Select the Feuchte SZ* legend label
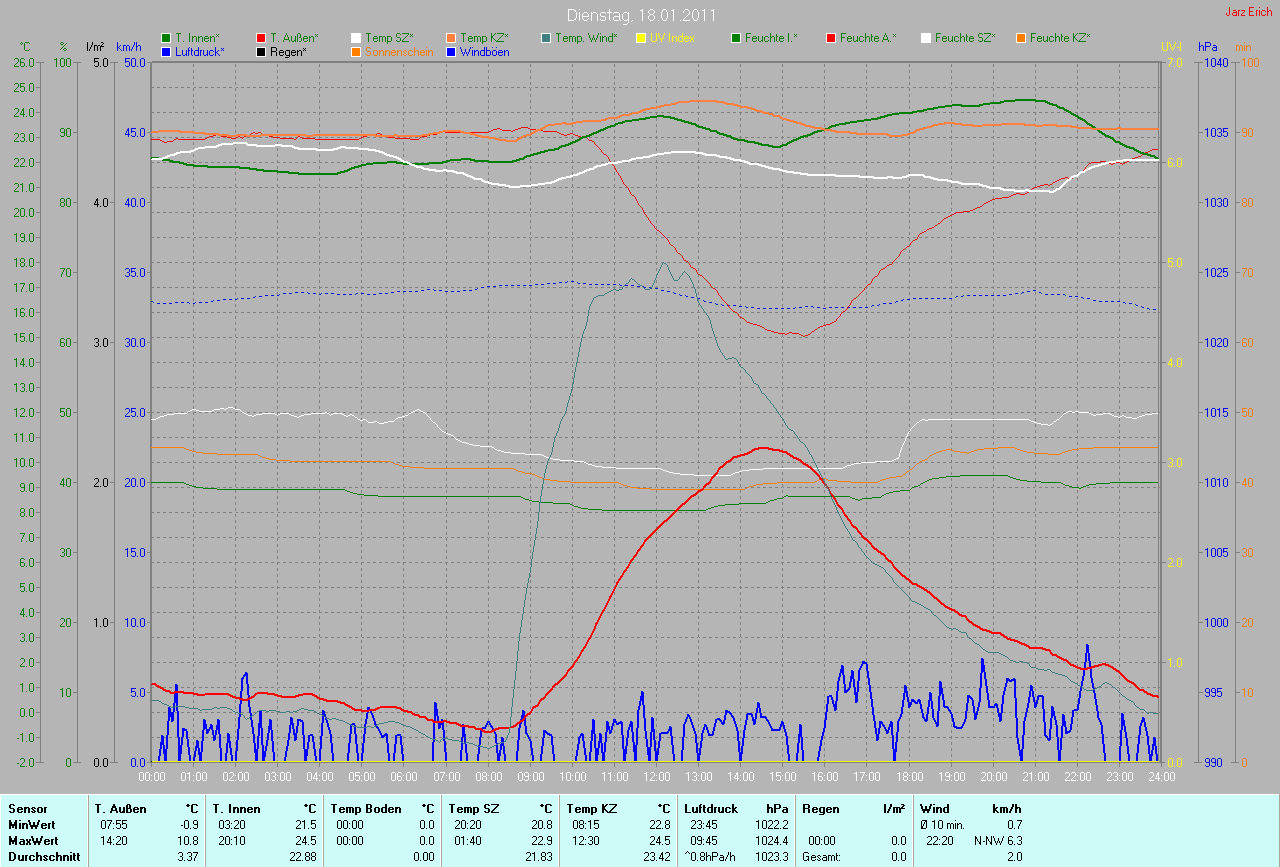The image size is (1280, 867). click(x=965, y=38)
